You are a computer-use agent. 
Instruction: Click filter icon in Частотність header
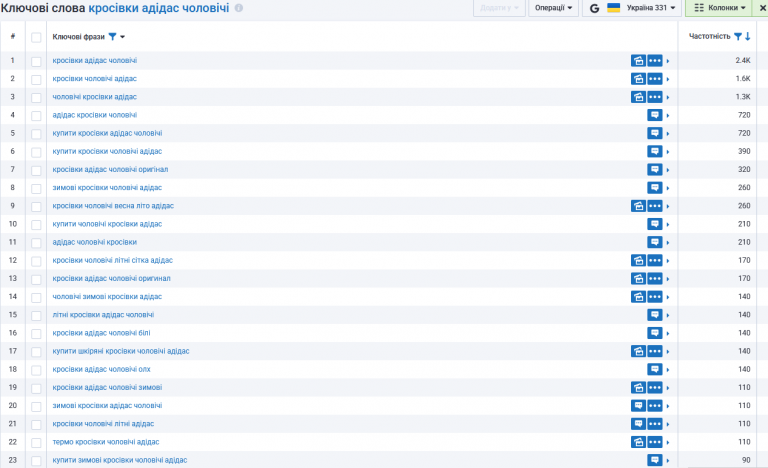pos(738,36)
